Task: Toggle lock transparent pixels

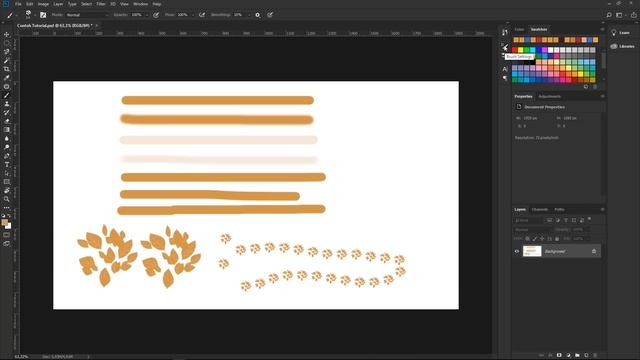Action: (x=527, y=238)
